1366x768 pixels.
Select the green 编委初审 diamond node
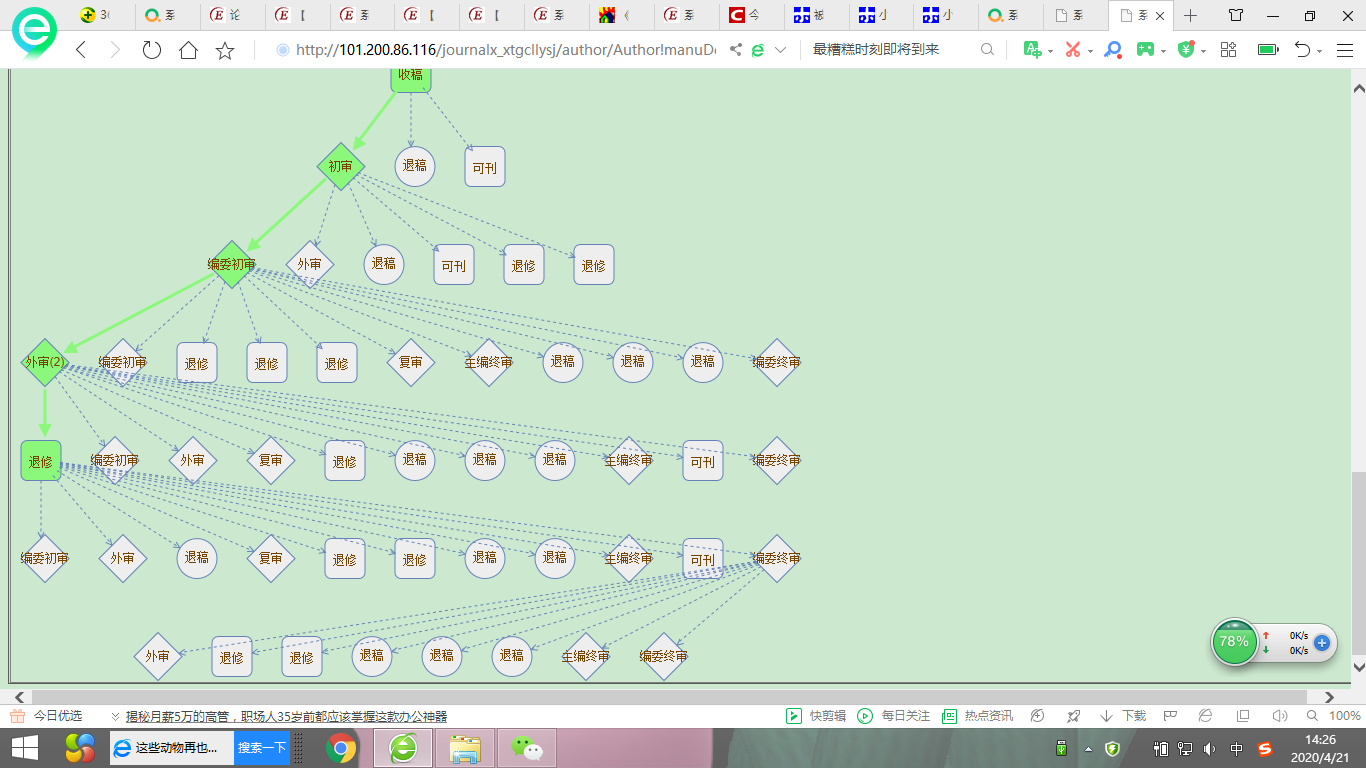click(232, 264)
